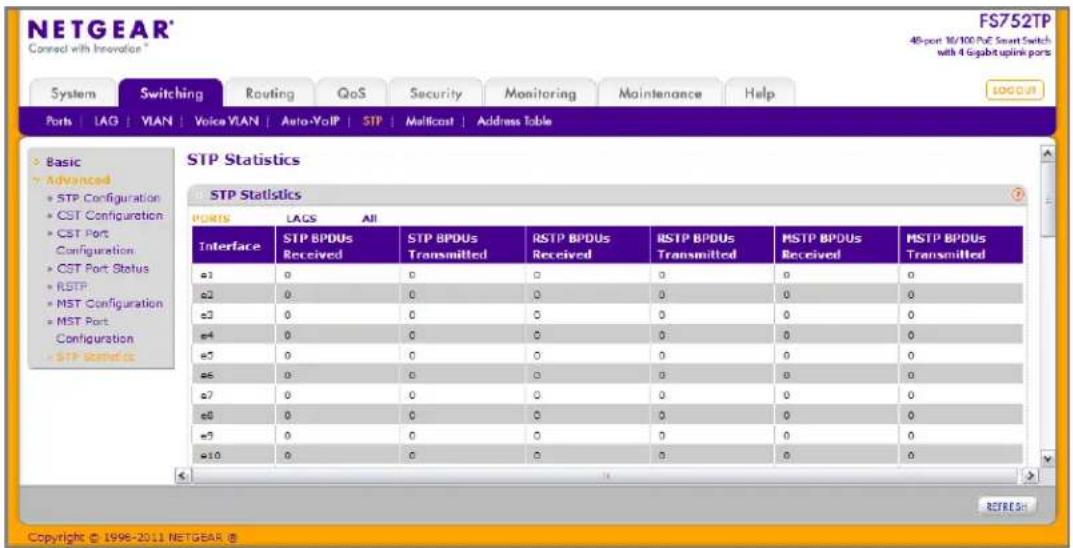This screenshot has width=1073, height=548.
Task: Click MSTP BPDUs Received column header
Action: tap(836, 246)
